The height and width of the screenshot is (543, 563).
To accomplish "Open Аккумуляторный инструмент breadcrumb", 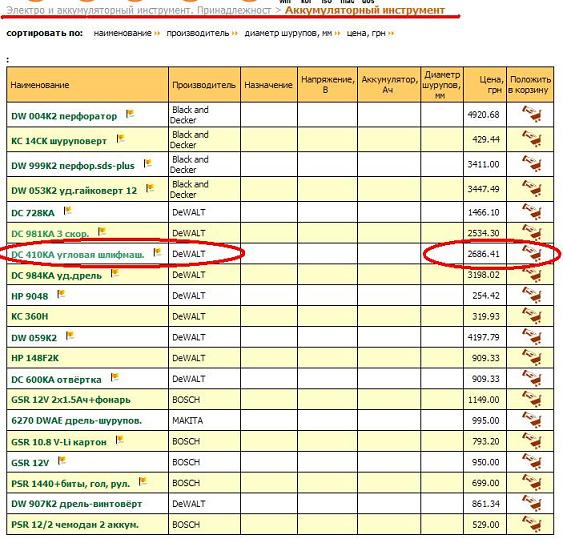I will pyautogui.click(x=365, y=10).
